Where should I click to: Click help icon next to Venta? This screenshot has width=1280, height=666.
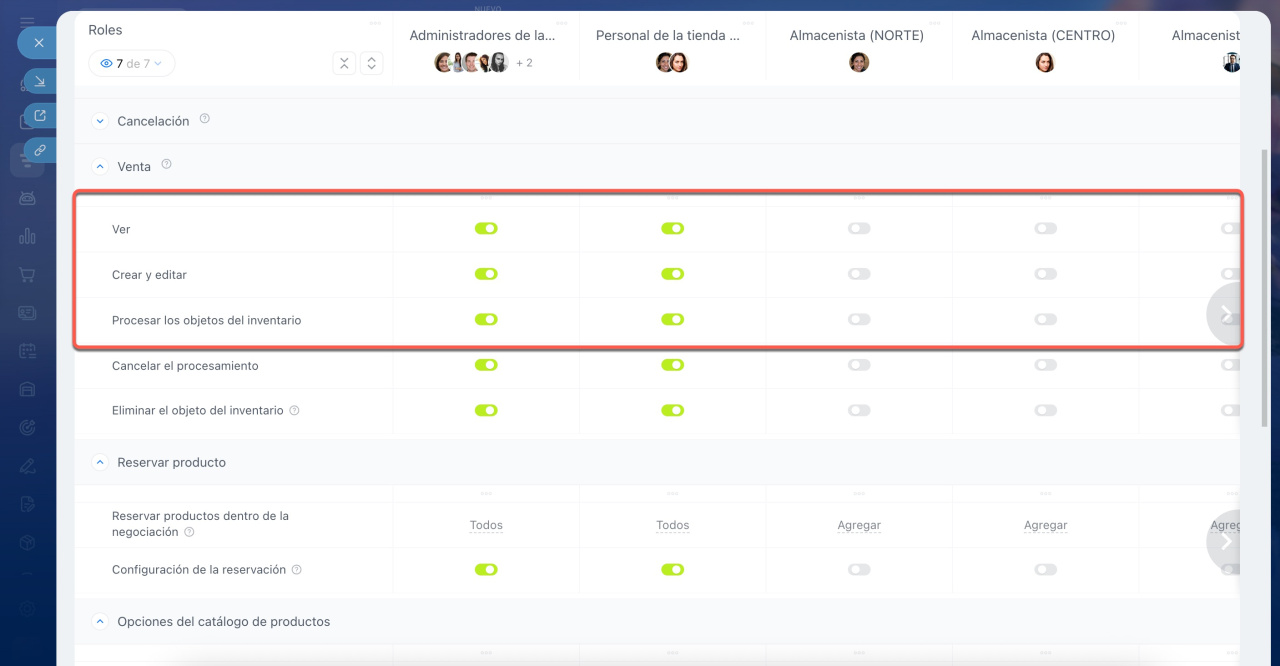point(167,164)
